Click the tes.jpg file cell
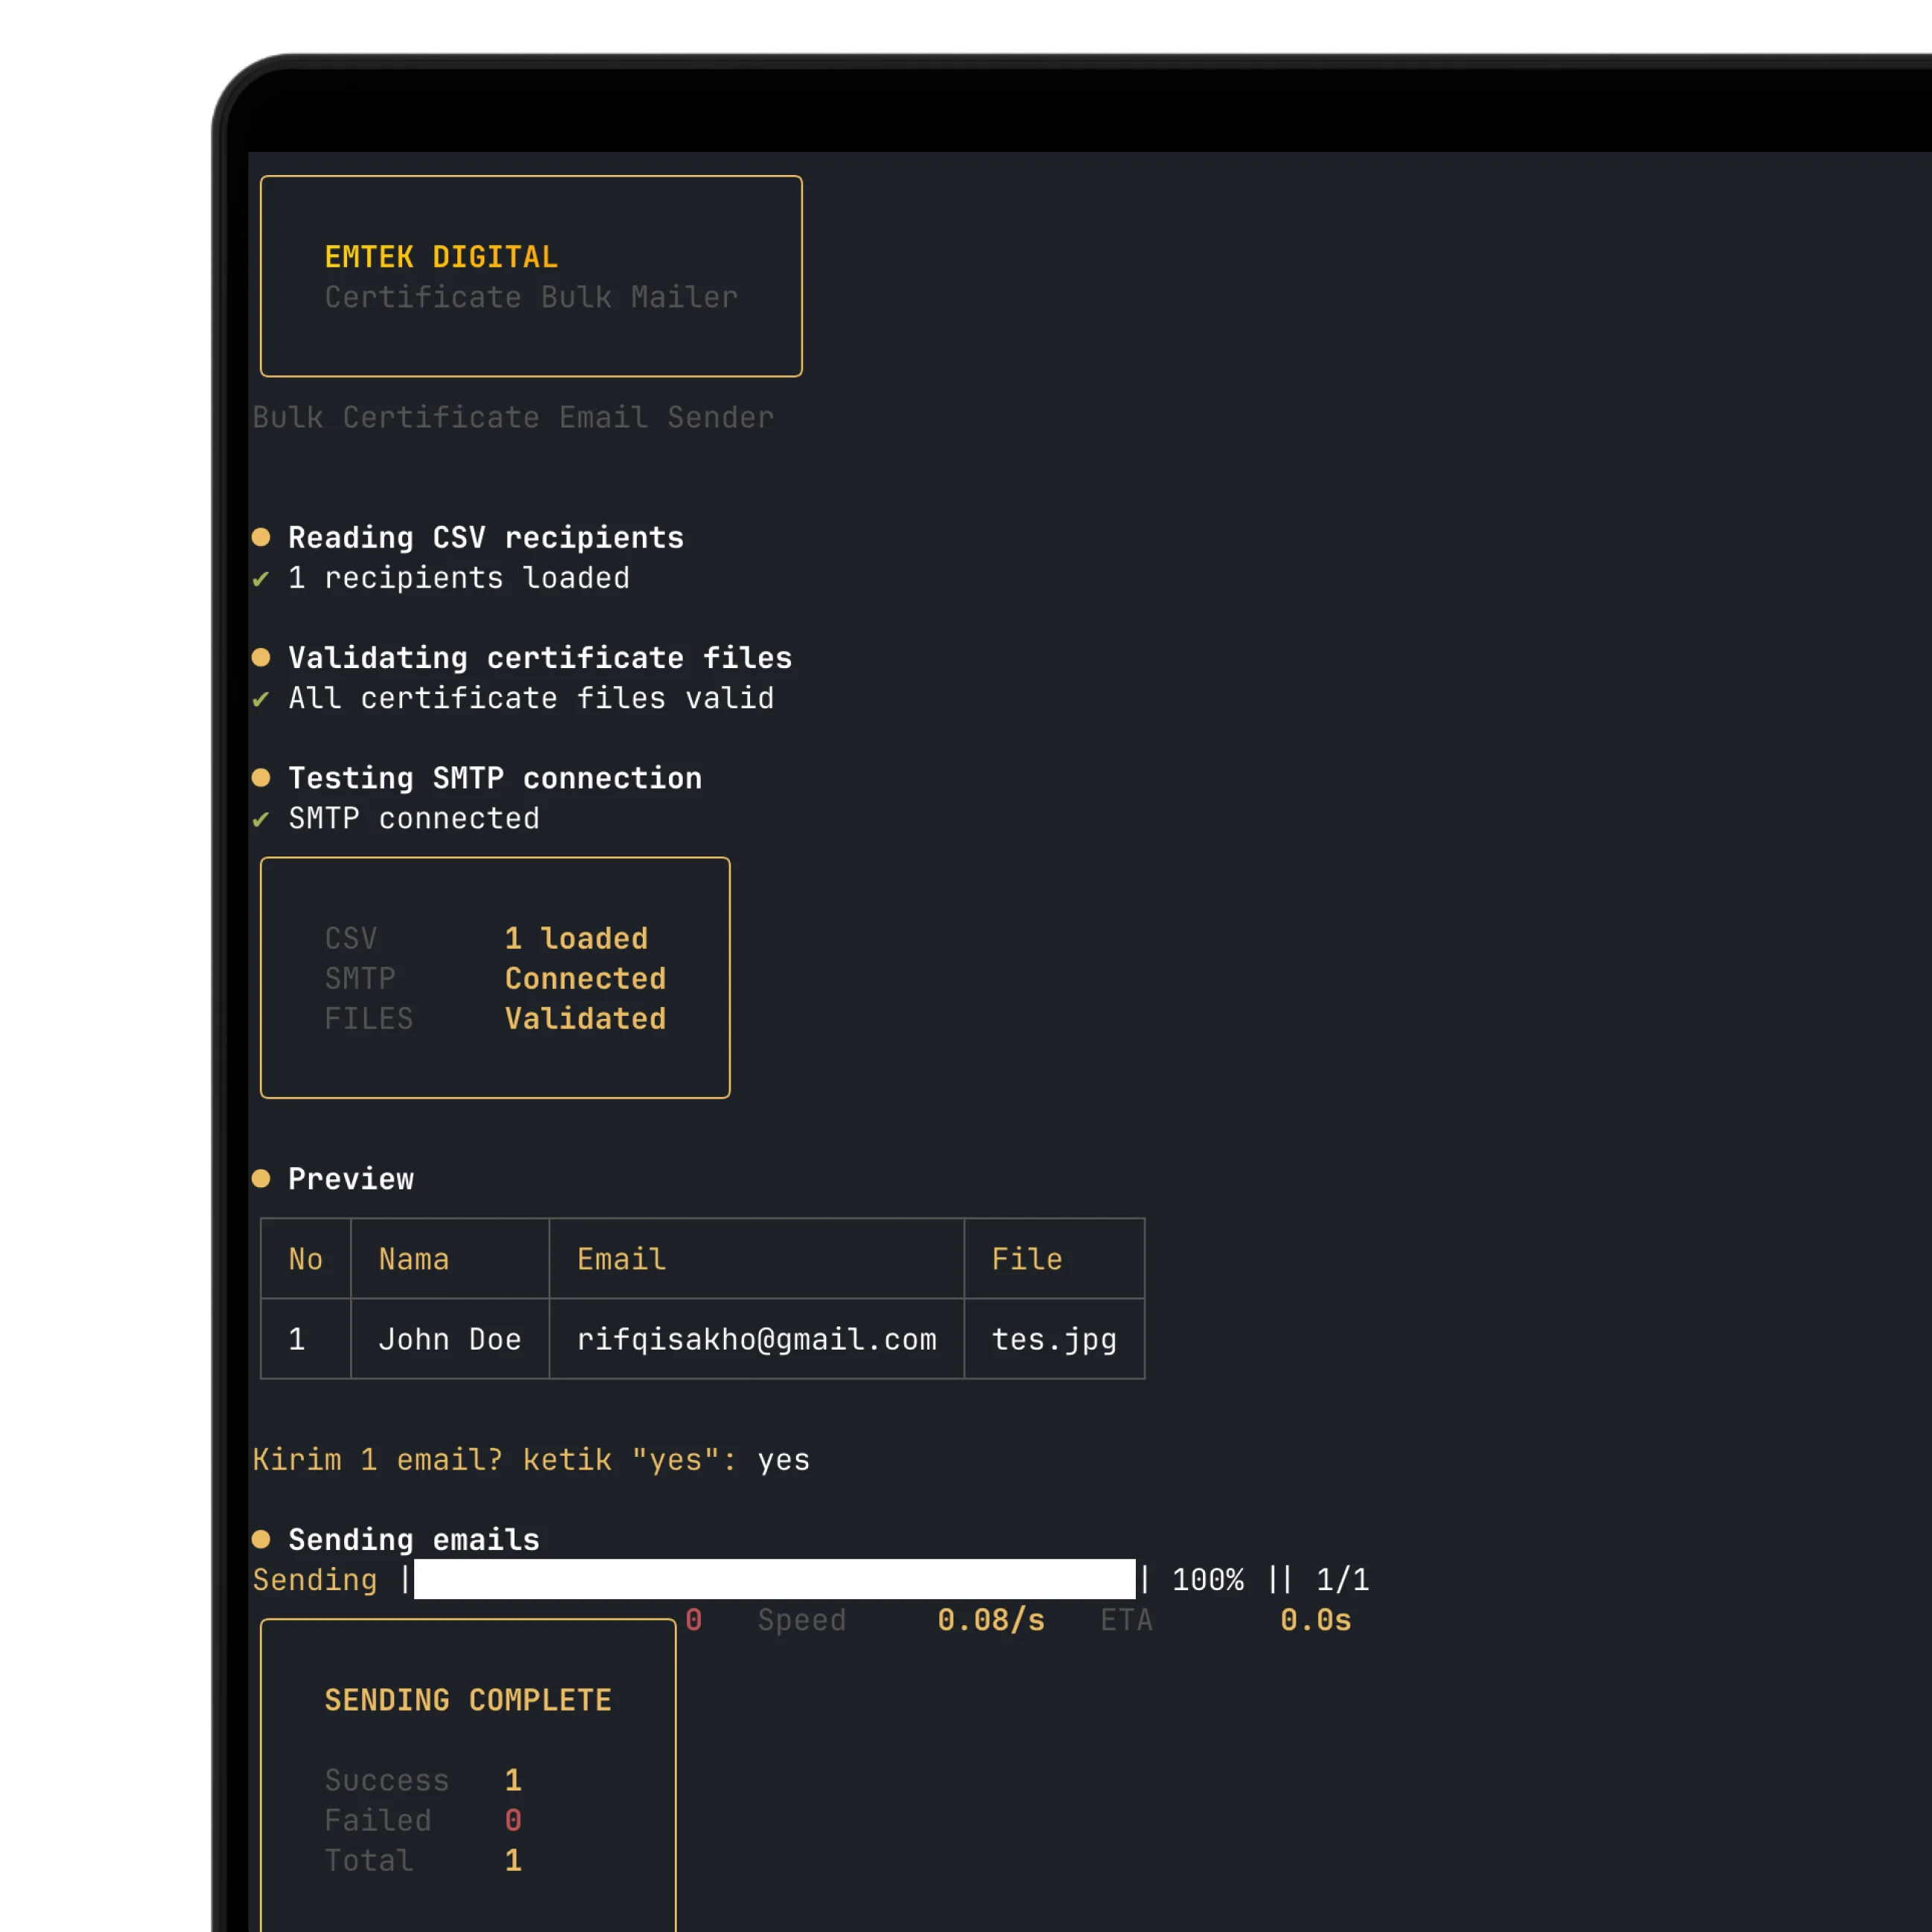Image resolution: width=1932 pixels, height=1932 pixels. coord(1054,1339)
